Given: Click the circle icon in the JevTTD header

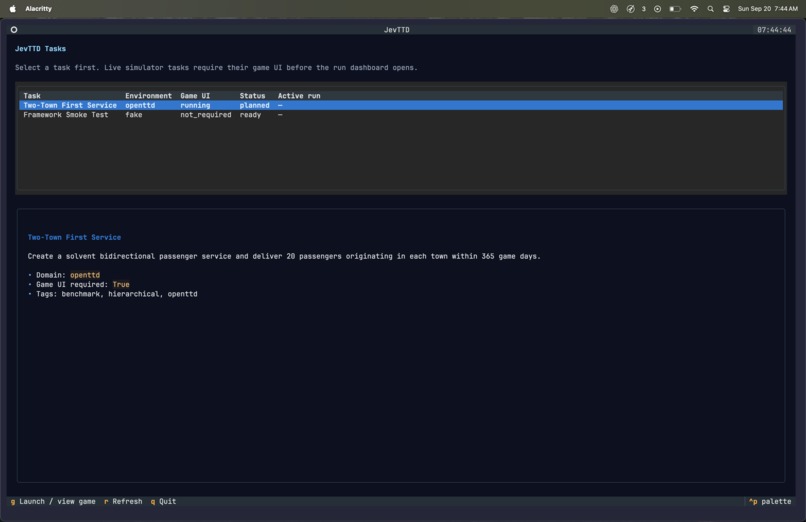Looking at the screenshot, I should click(14, 30).
